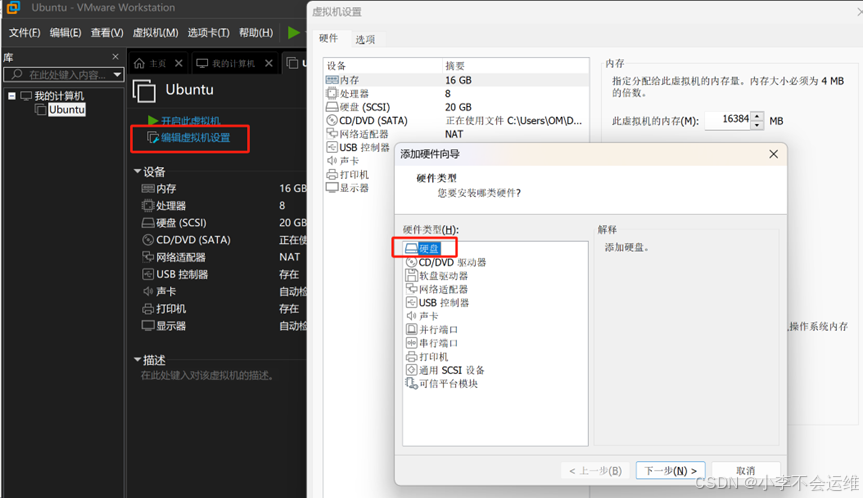Select USB 控制器 in the wizard hardware list

click(x=437, y=303)
